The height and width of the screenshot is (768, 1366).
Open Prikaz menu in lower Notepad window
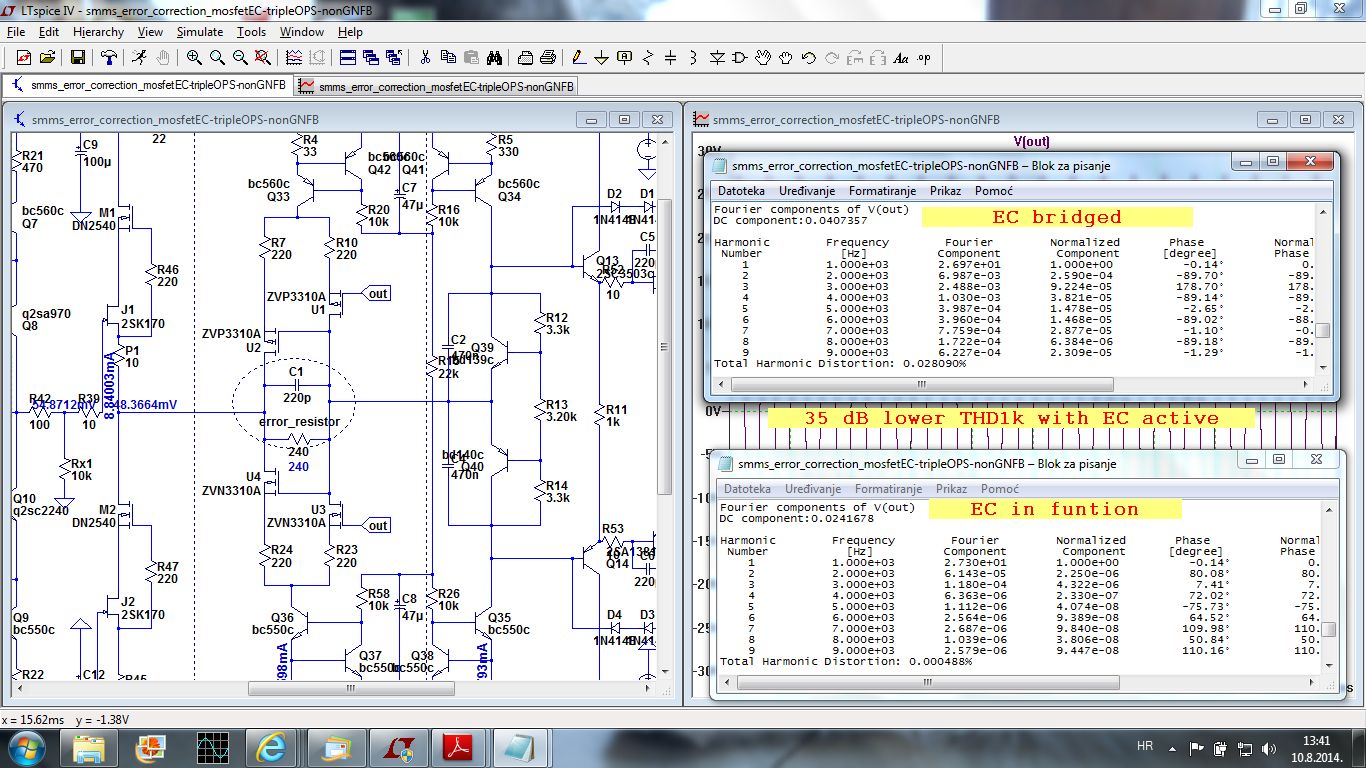951,489
